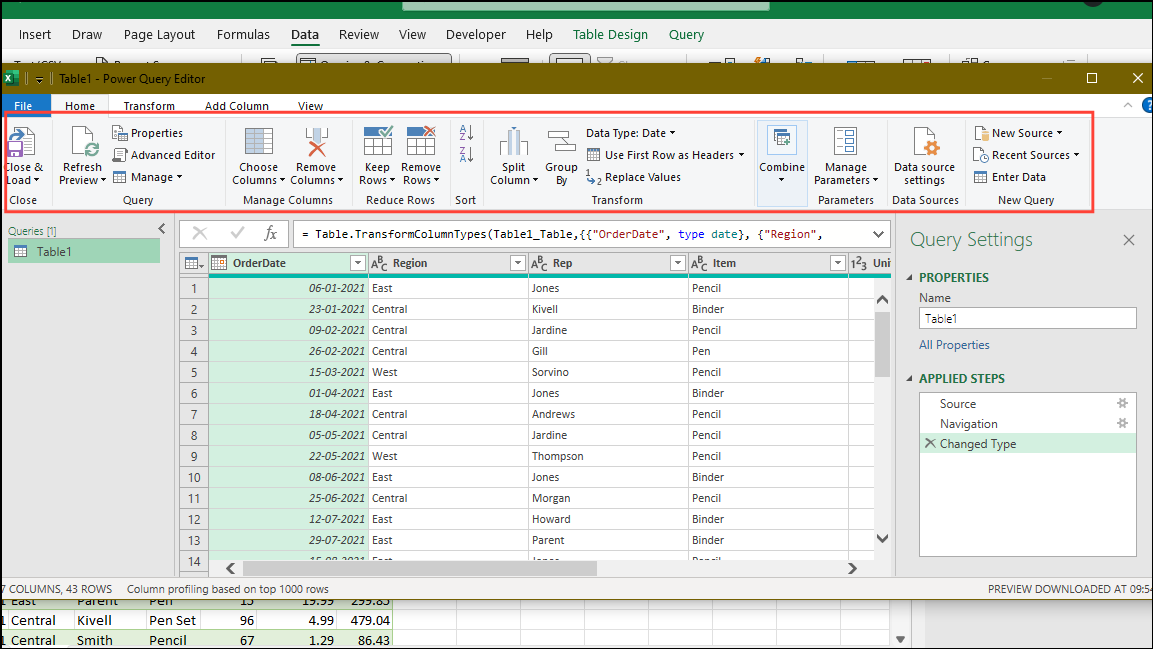Screen dimensions: 1153x649
Task: Refresh the query preview
Action: tap(82, 154)
